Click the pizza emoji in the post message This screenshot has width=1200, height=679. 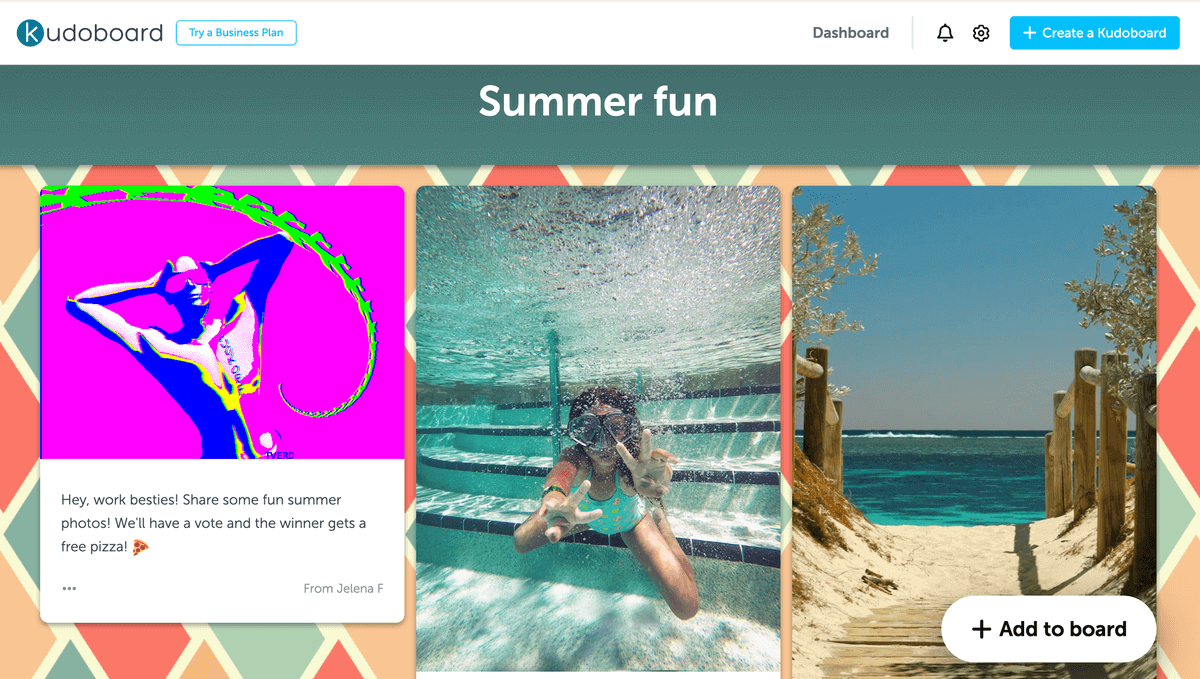coord(141,547)
